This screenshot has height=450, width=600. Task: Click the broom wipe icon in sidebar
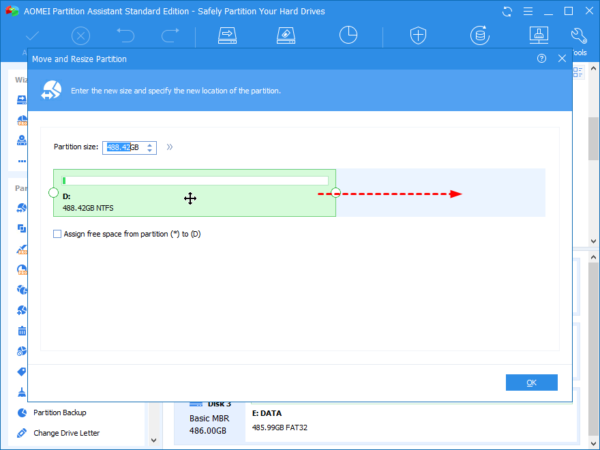click(22, 392)
